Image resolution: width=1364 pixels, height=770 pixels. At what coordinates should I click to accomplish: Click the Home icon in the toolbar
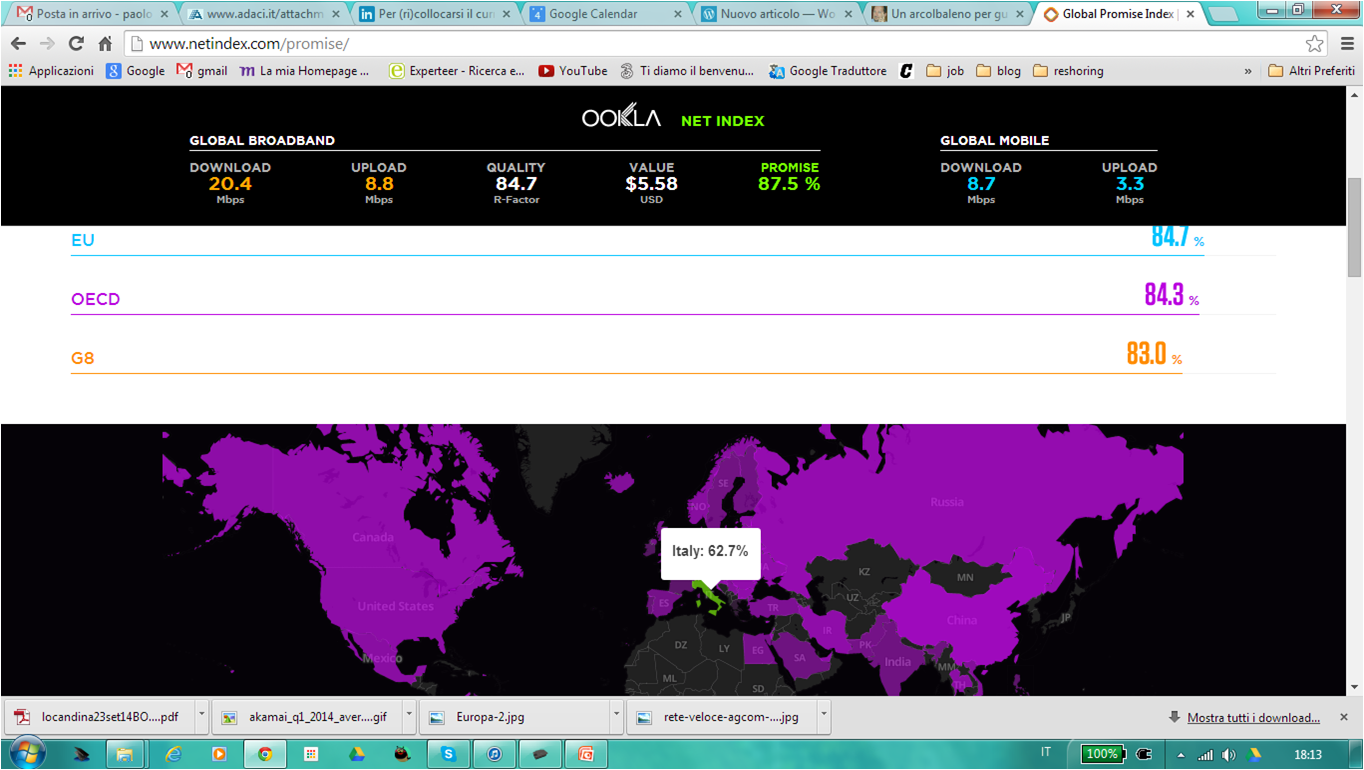click(x=105, y=44)
